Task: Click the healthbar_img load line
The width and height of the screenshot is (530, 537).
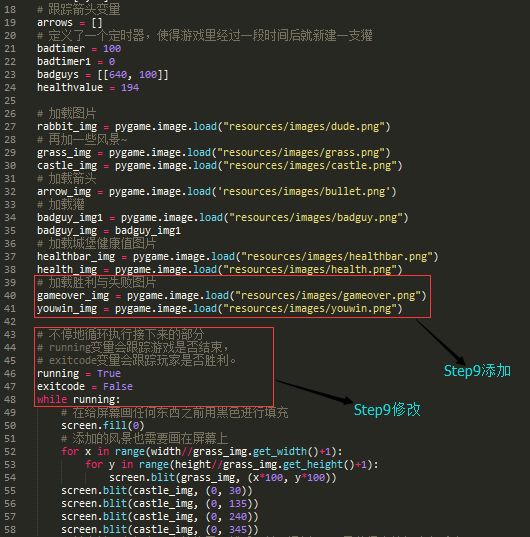Action: (x=238, y=257)
